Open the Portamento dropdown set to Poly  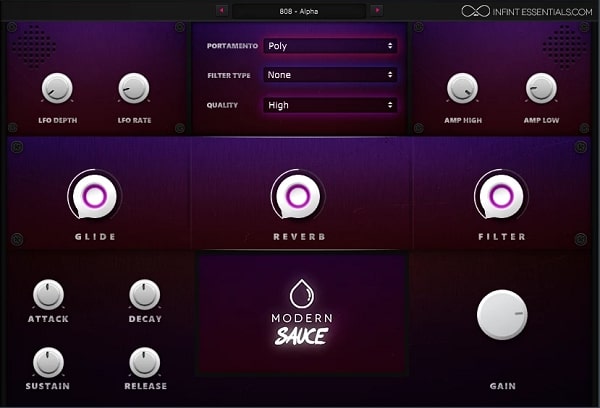coord(330,46)
